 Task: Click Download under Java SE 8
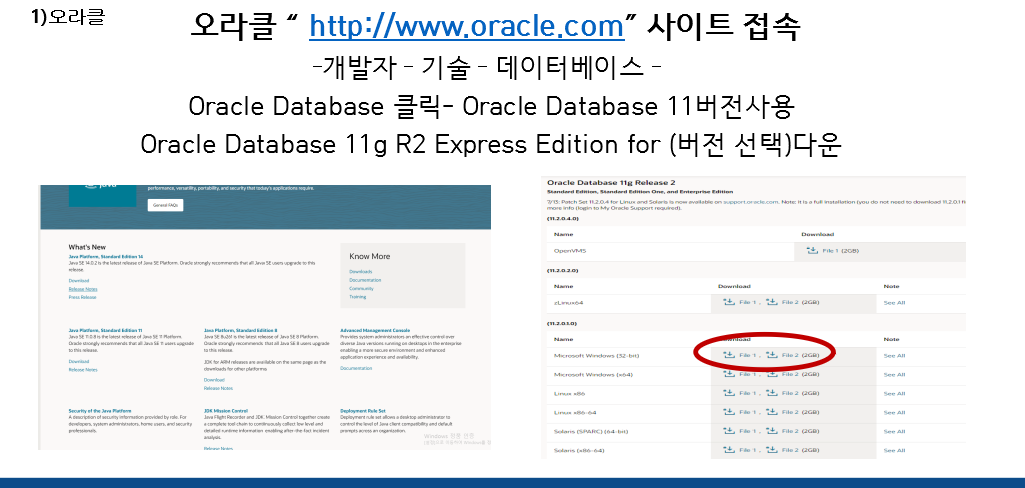click(x=214, y=380)
